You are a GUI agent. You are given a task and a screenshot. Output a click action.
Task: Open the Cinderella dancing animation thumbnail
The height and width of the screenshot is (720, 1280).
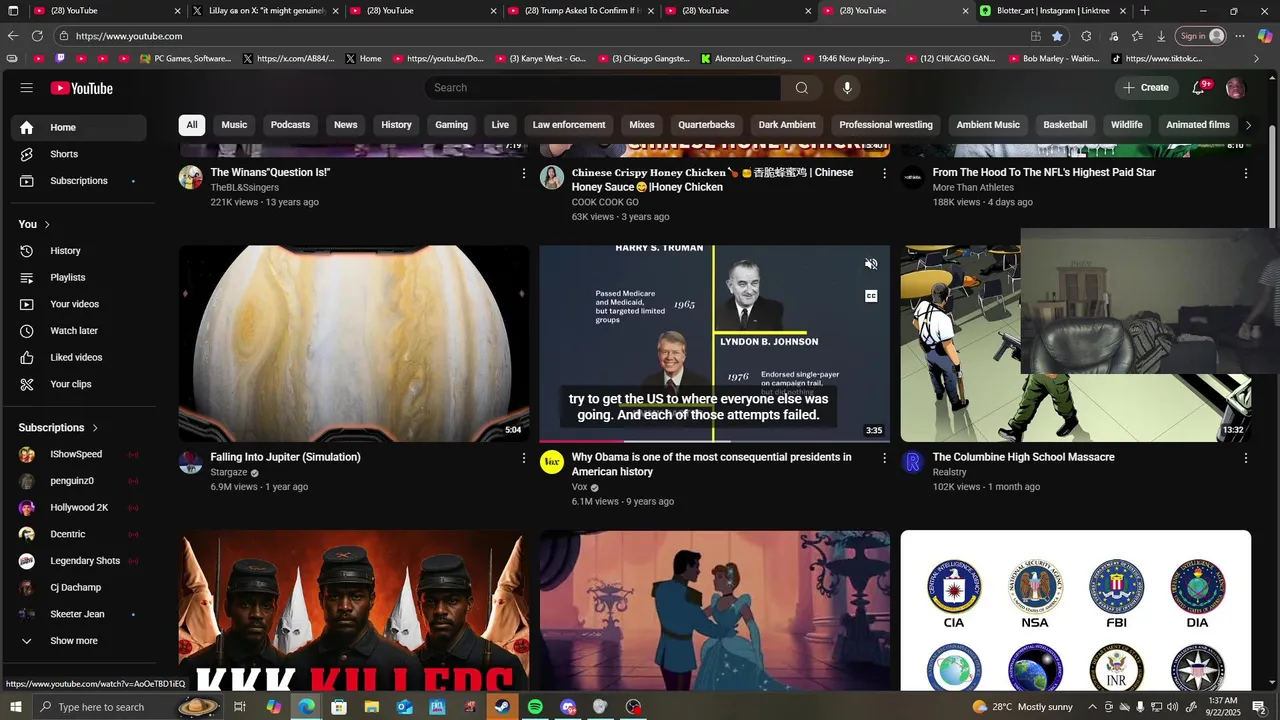point(714,610)
